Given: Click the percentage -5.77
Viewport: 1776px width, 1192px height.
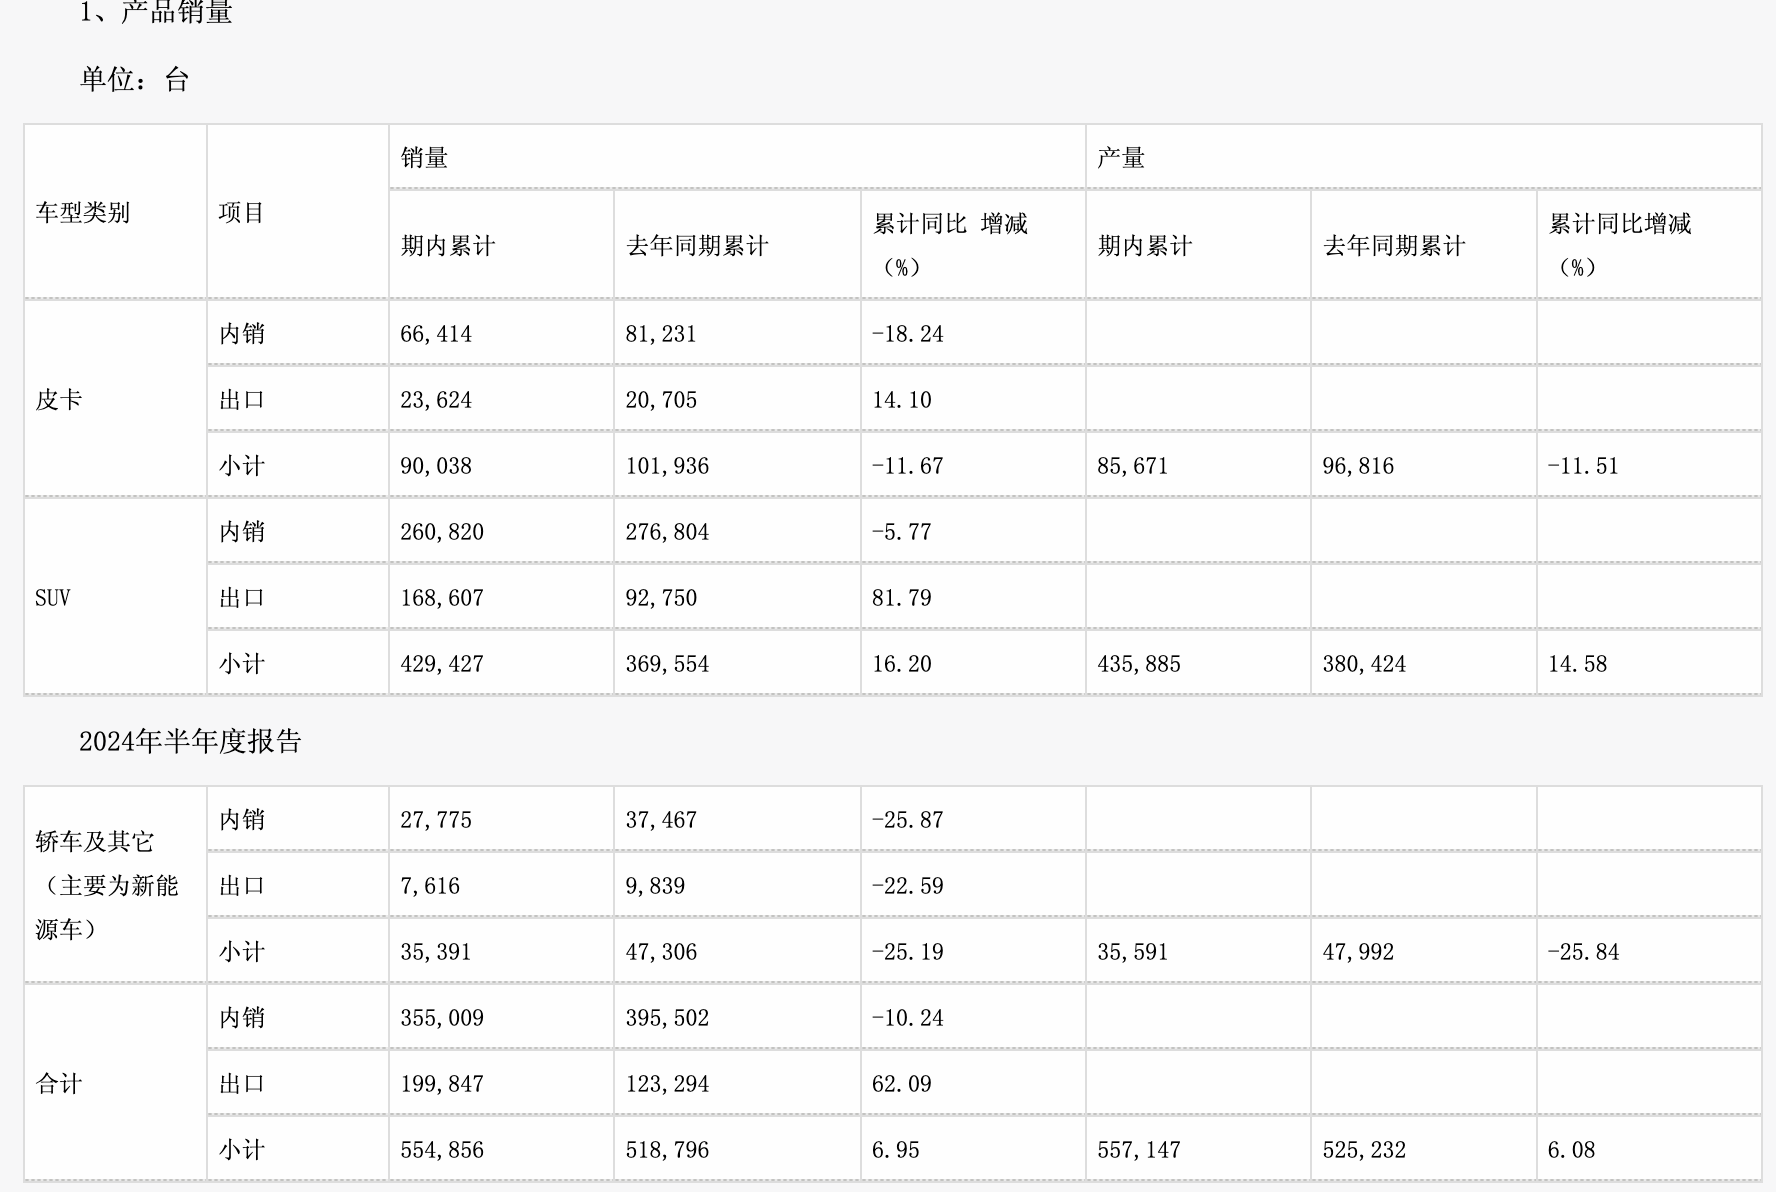Looking at the screenshot, I should (902, 532).
